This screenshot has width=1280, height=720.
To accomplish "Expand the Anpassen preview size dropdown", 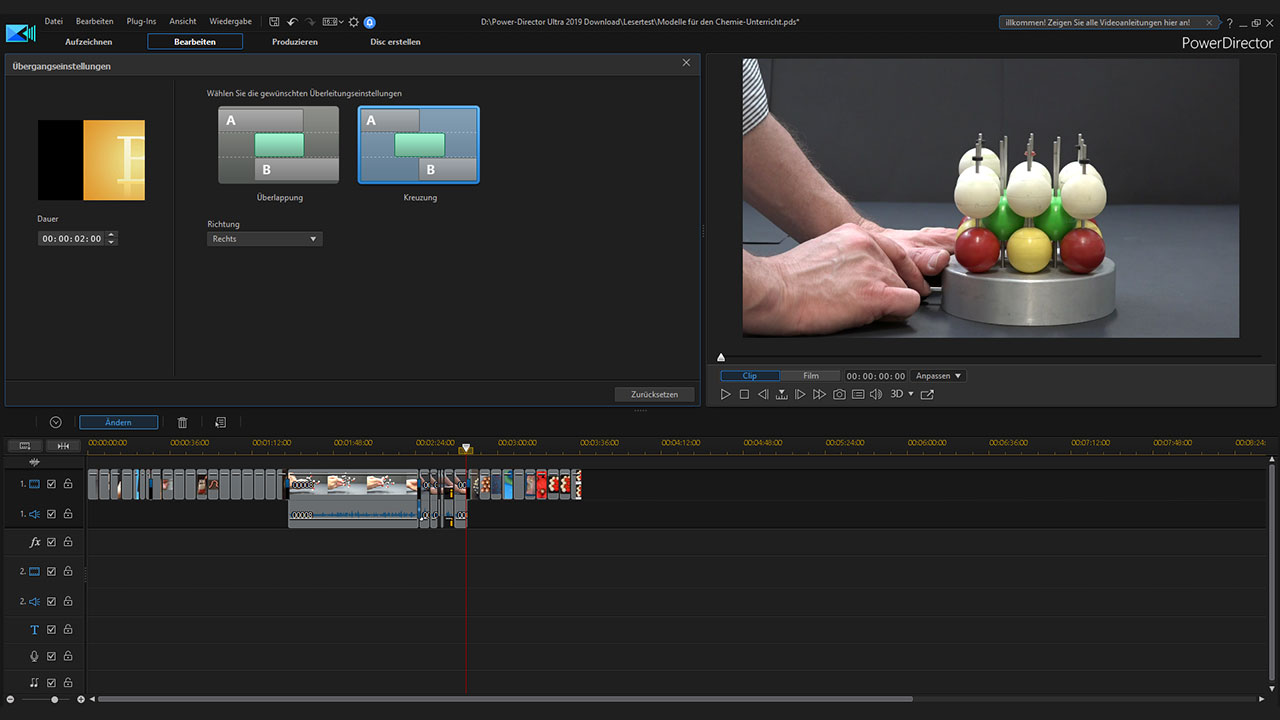I will [939, 376].
